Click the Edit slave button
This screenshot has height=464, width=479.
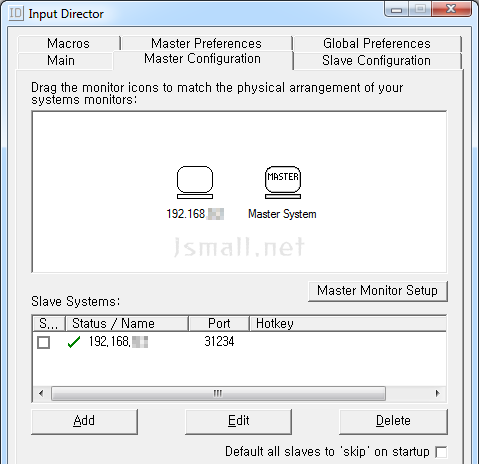(238, 421)
